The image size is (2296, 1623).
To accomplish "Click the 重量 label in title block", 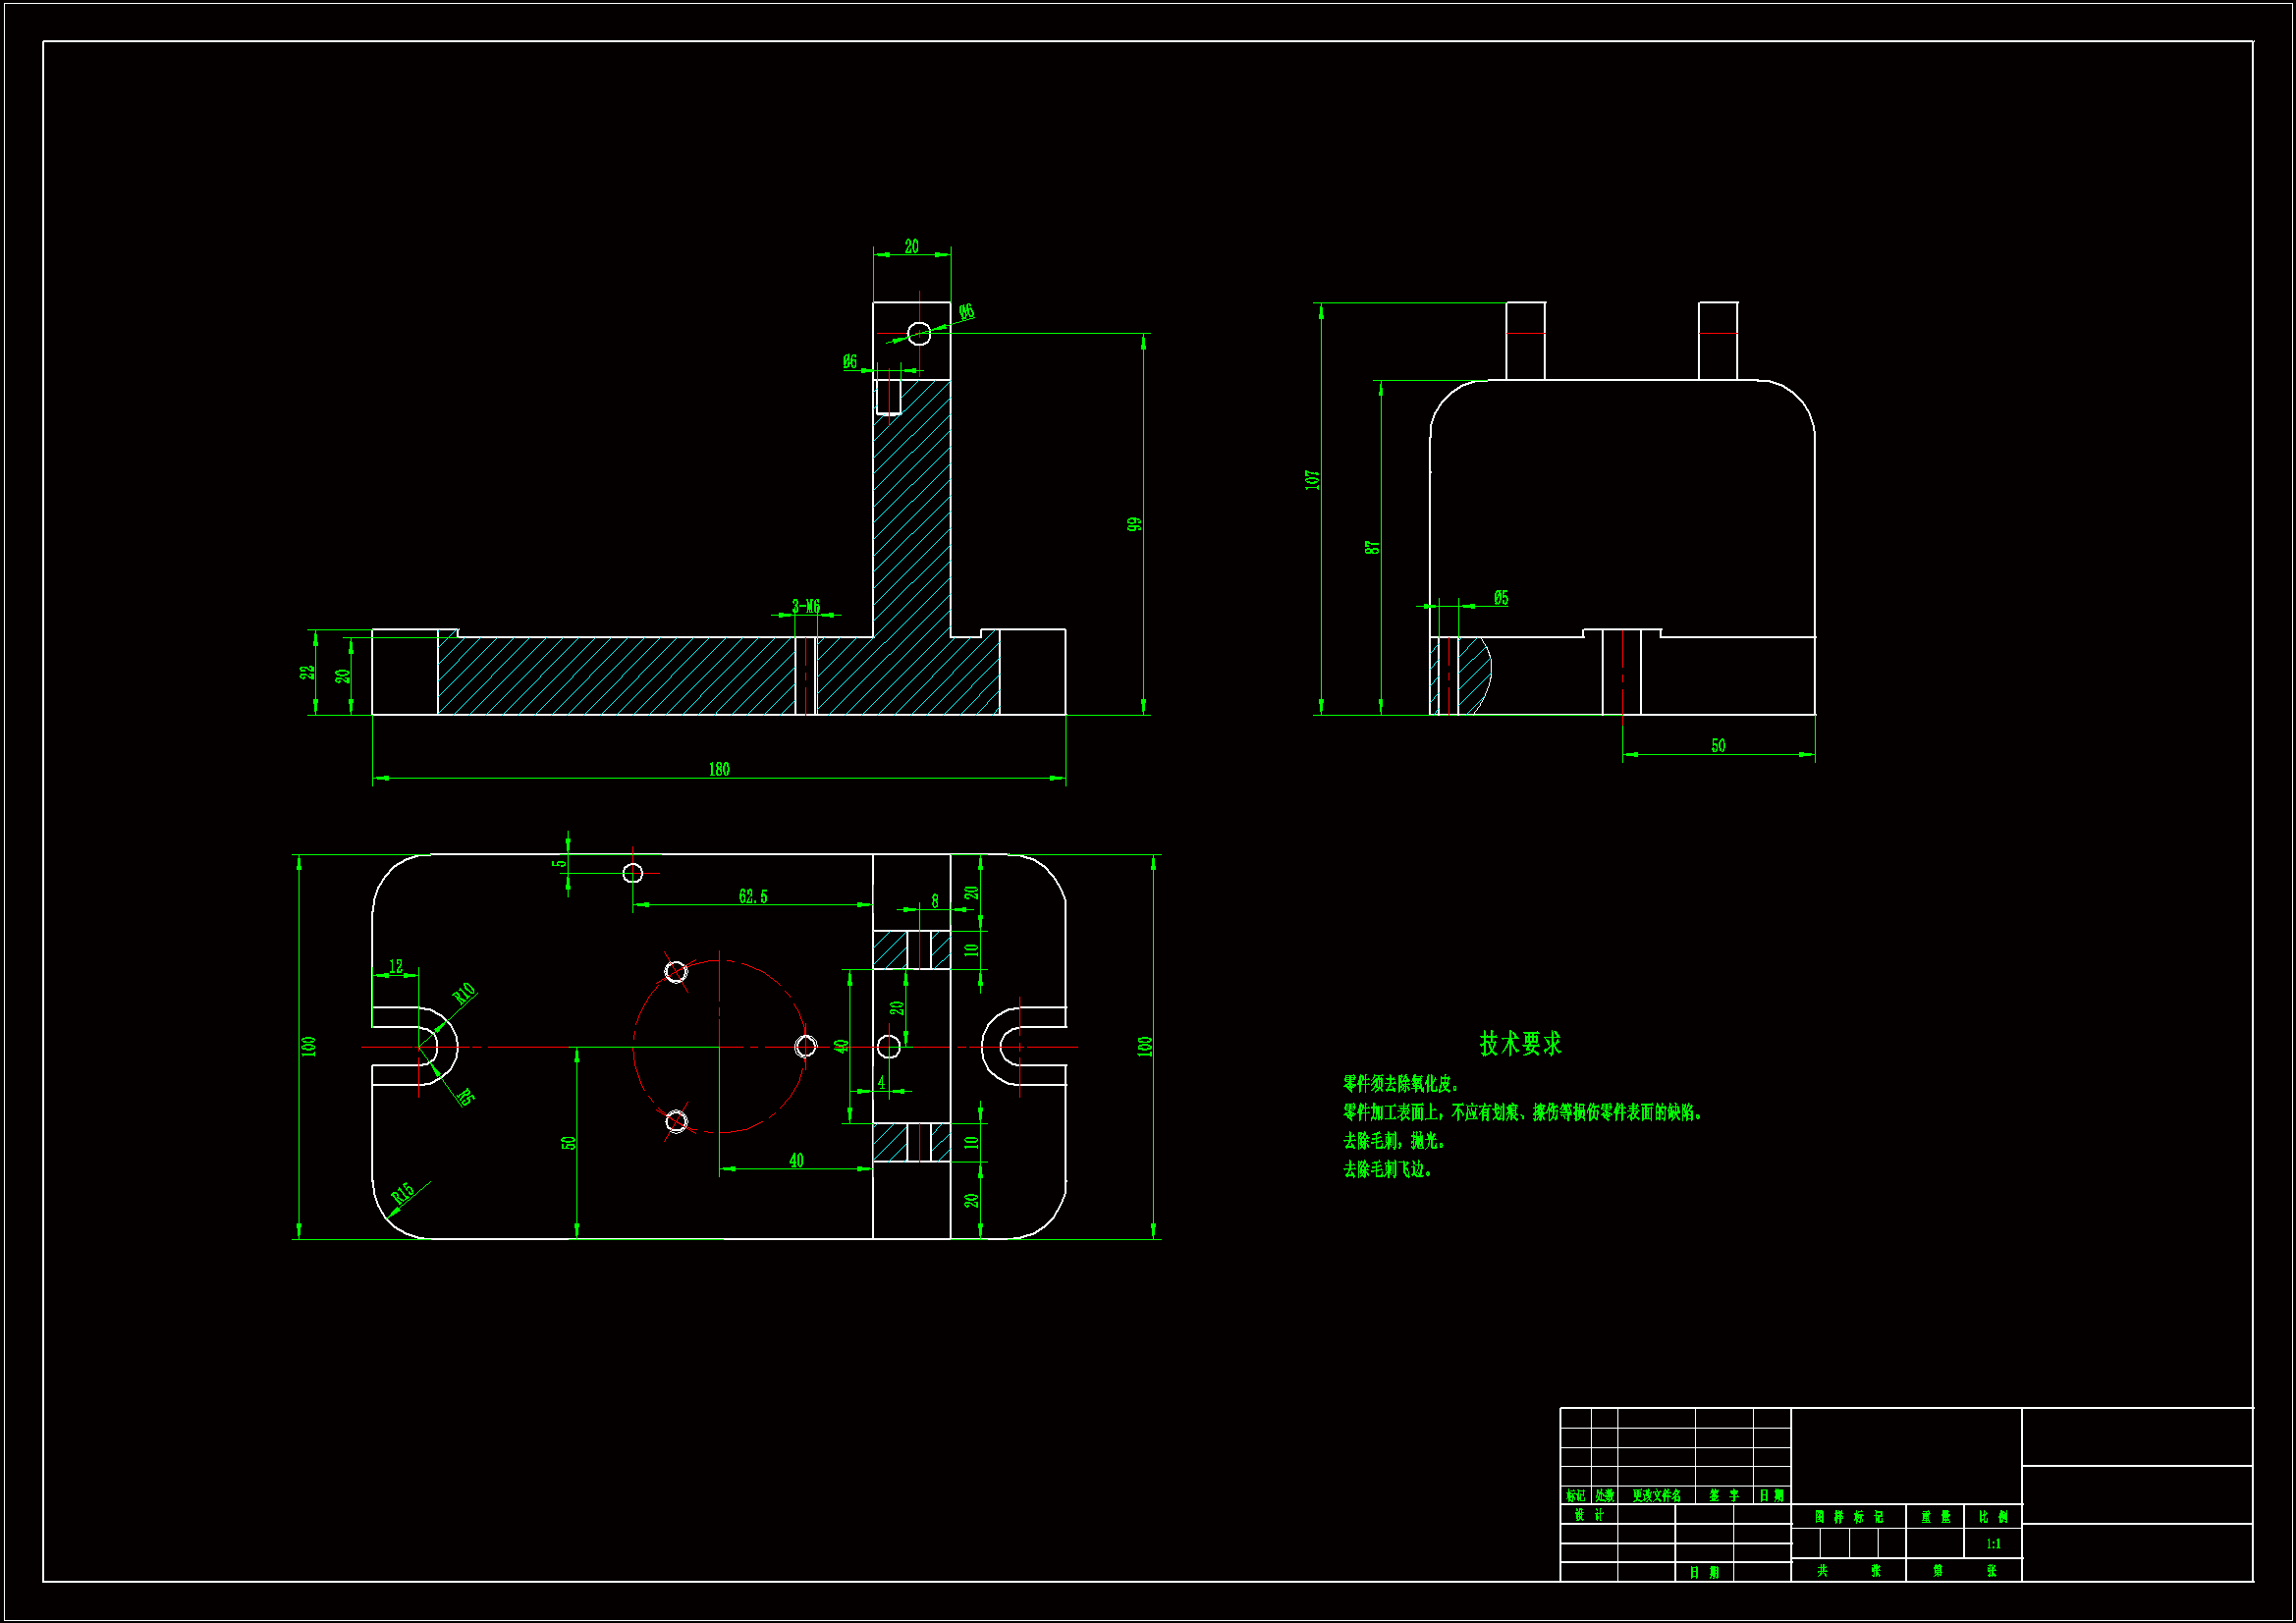I will tap(1935, 1517).
